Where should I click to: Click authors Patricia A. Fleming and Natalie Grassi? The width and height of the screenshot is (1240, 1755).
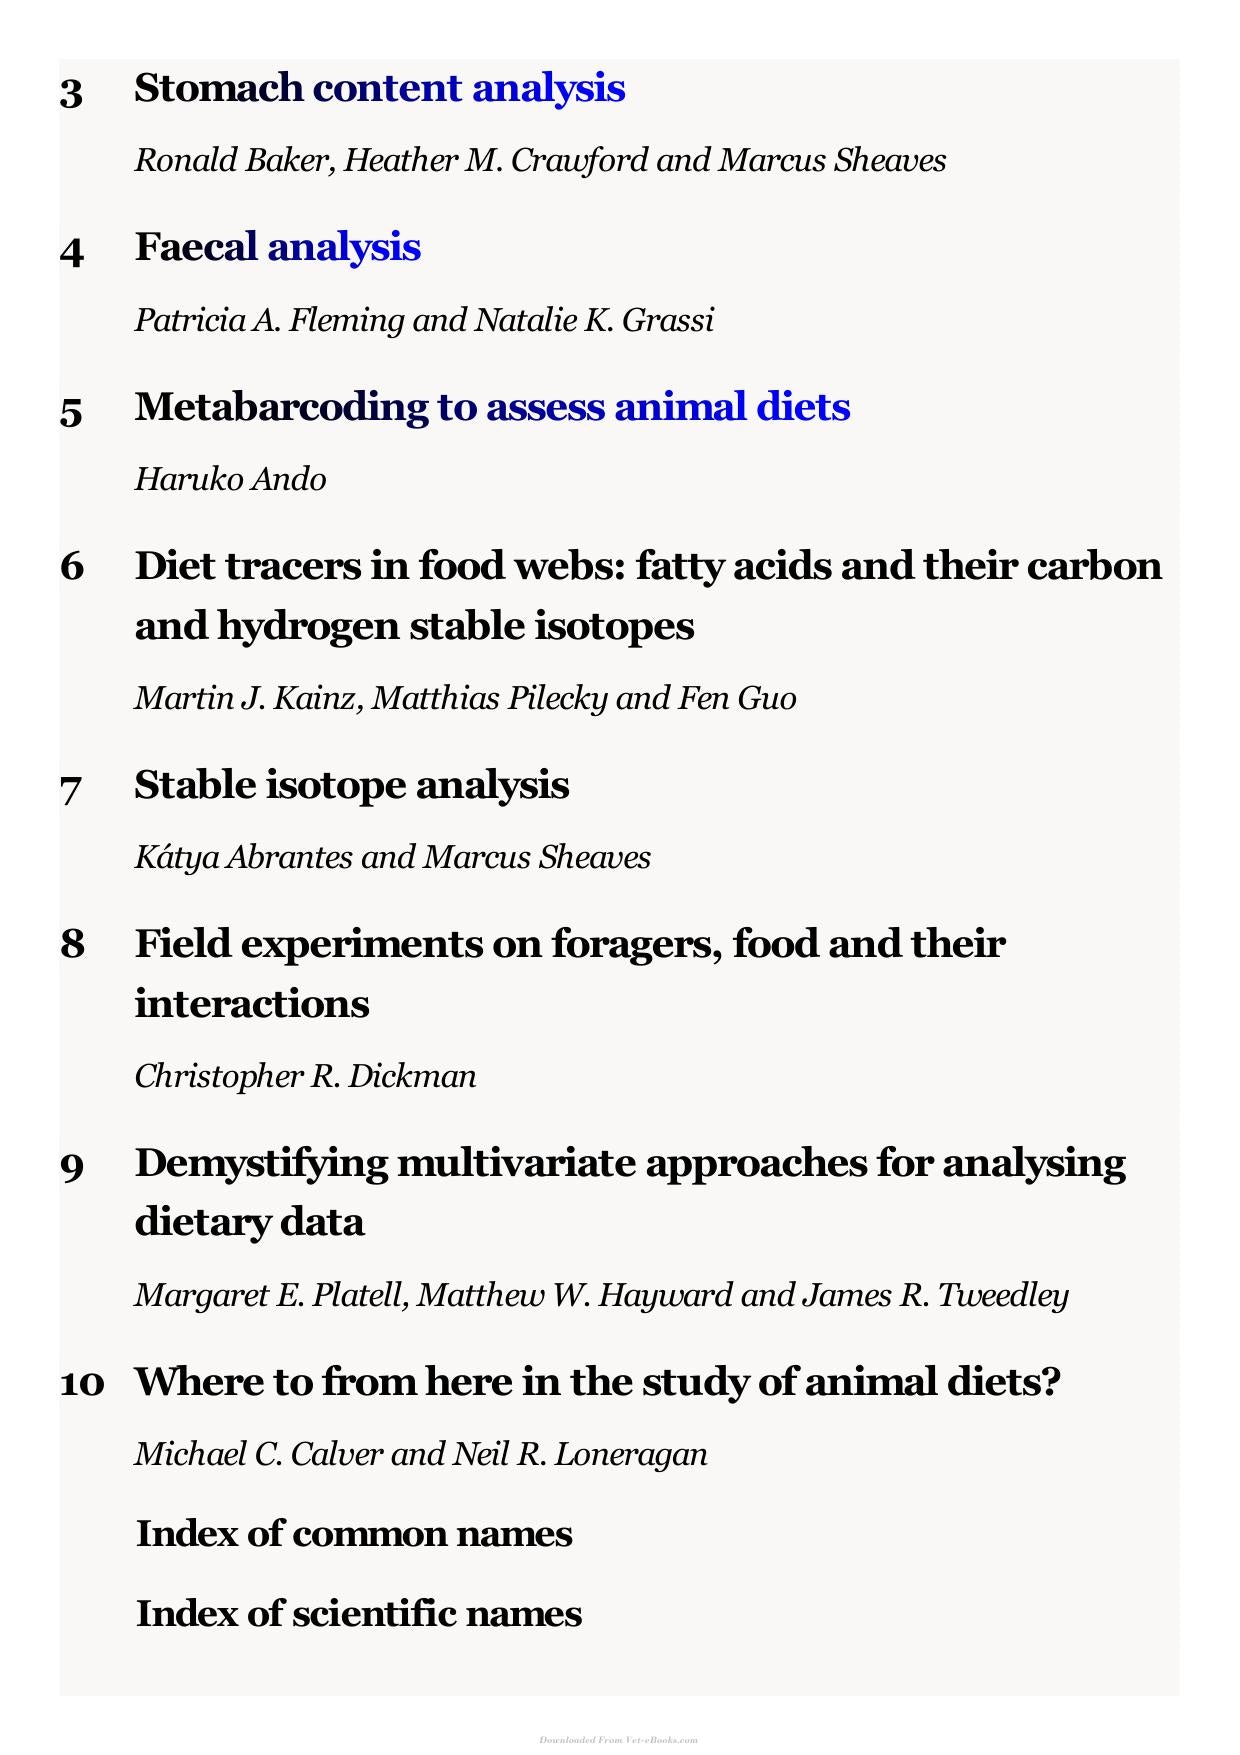pyautogui.click(x=425, y=321)
